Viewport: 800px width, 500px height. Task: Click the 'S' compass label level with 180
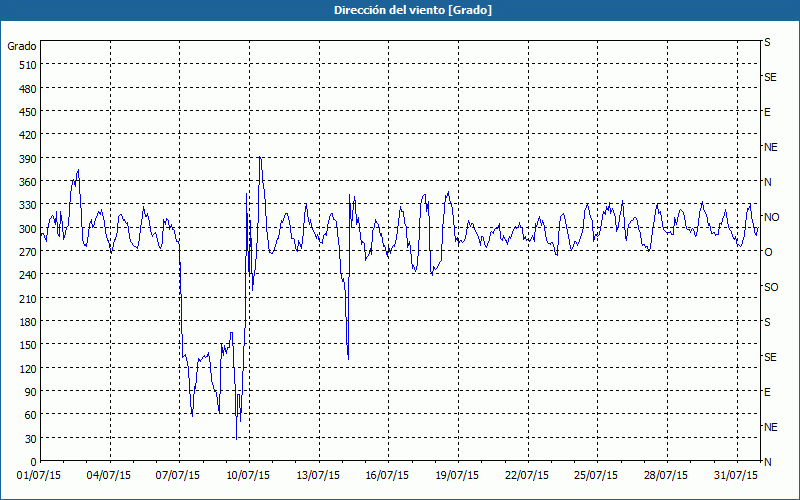[x=767, y=322]
